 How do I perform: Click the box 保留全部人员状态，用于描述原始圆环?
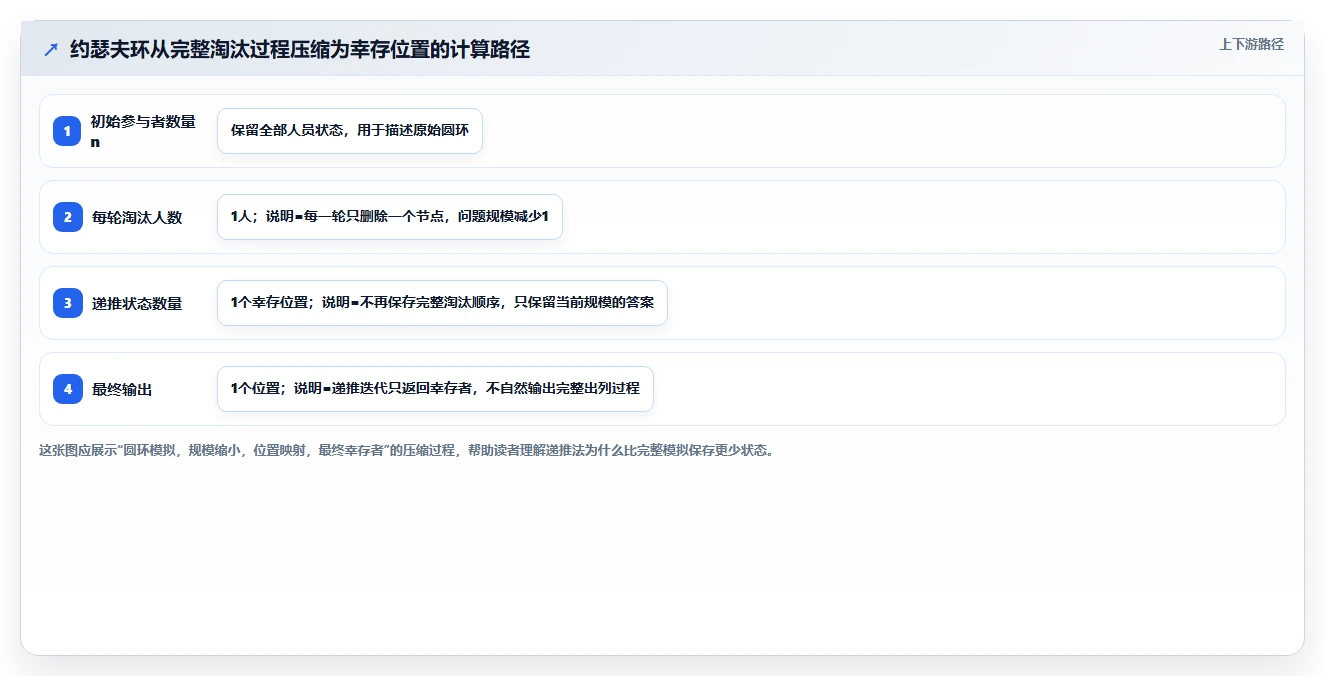point(350,131)
